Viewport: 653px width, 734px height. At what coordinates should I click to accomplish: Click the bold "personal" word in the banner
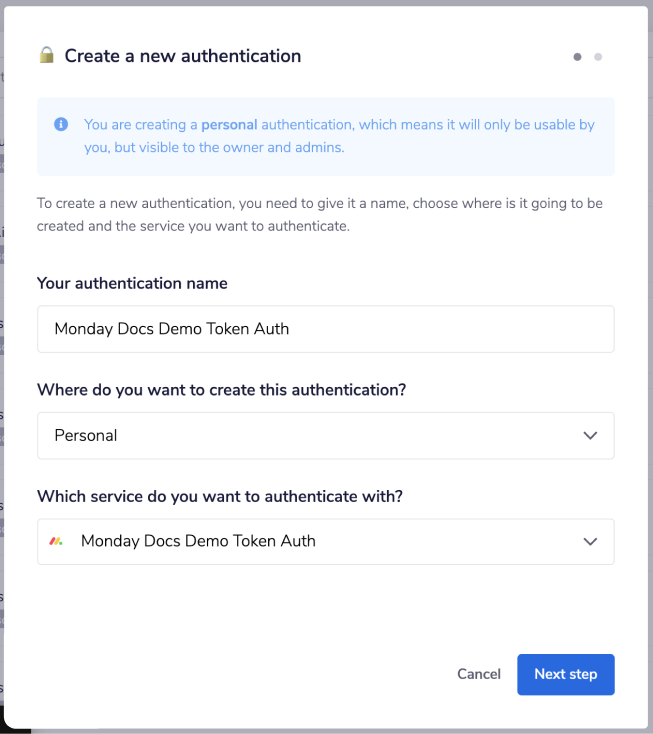(229, 125)
